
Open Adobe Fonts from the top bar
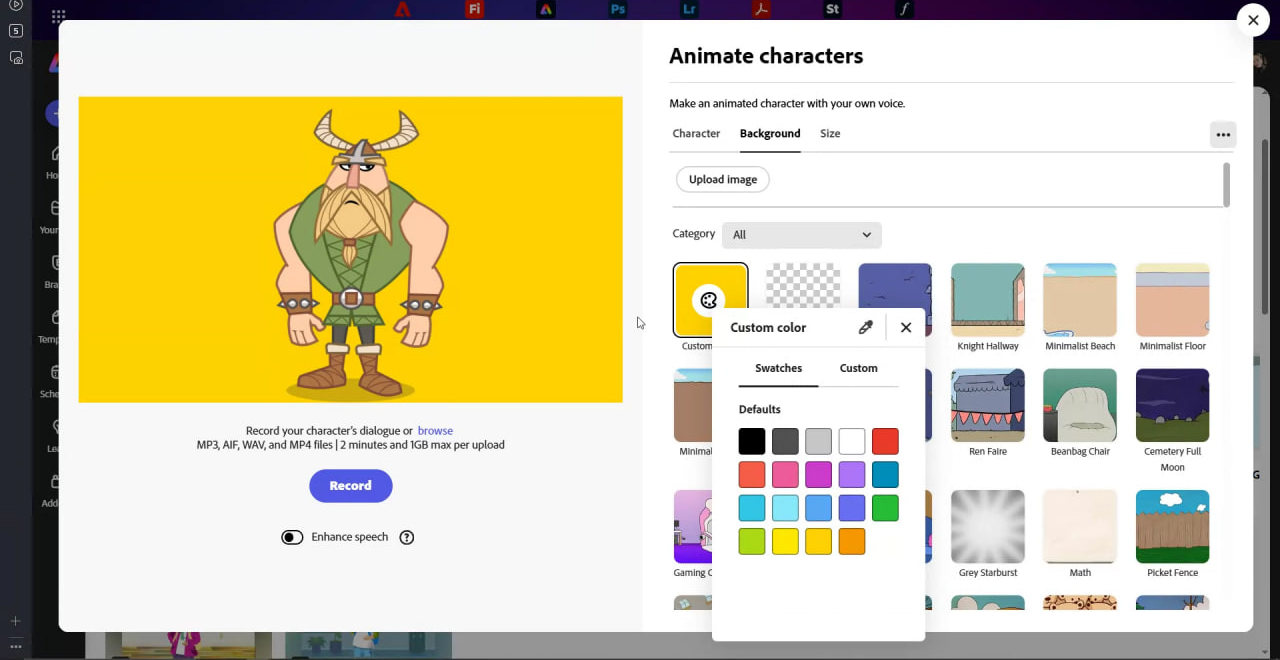pos(904,9)
